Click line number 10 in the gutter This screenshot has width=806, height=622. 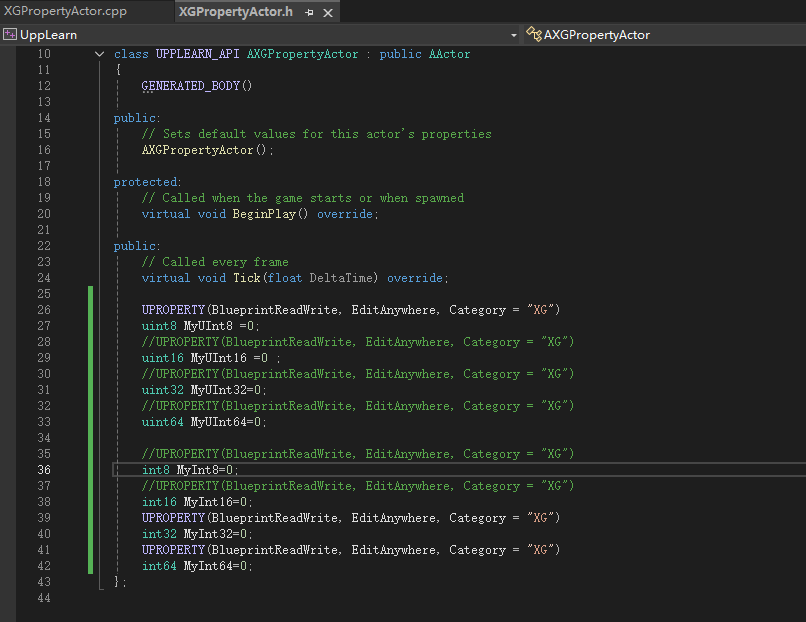[43, 54]
